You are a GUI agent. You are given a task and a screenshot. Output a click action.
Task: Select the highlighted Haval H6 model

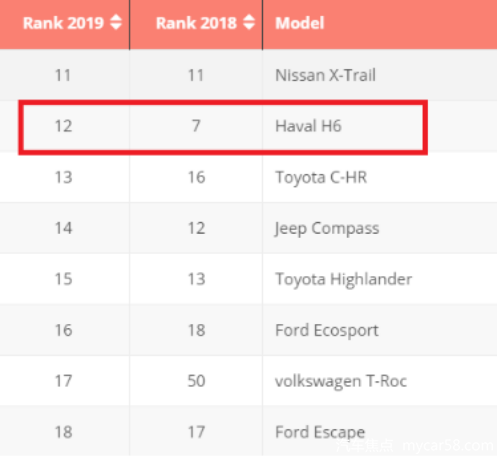click(308, 126)
